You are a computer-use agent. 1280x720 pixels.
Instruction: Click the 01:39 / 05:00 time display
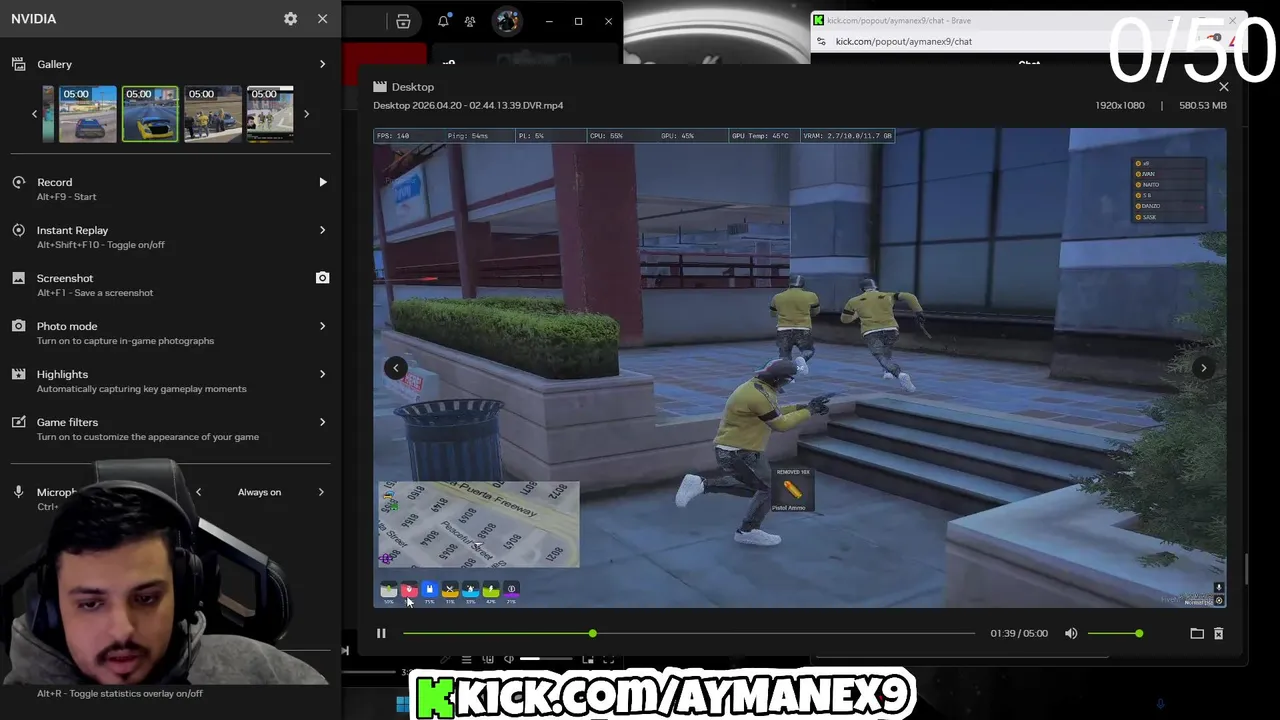(x=1019, y=633)
